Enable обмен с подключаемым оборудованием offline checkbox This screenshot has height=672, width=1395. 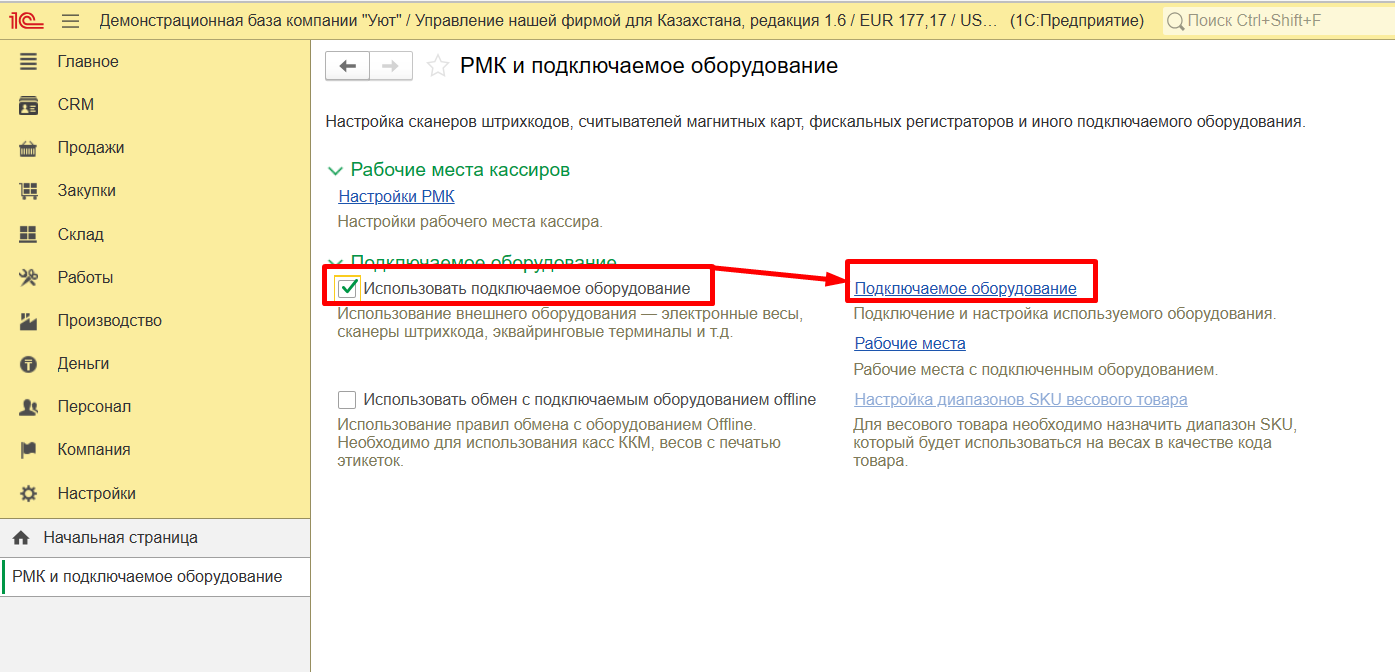coord(347,400)
